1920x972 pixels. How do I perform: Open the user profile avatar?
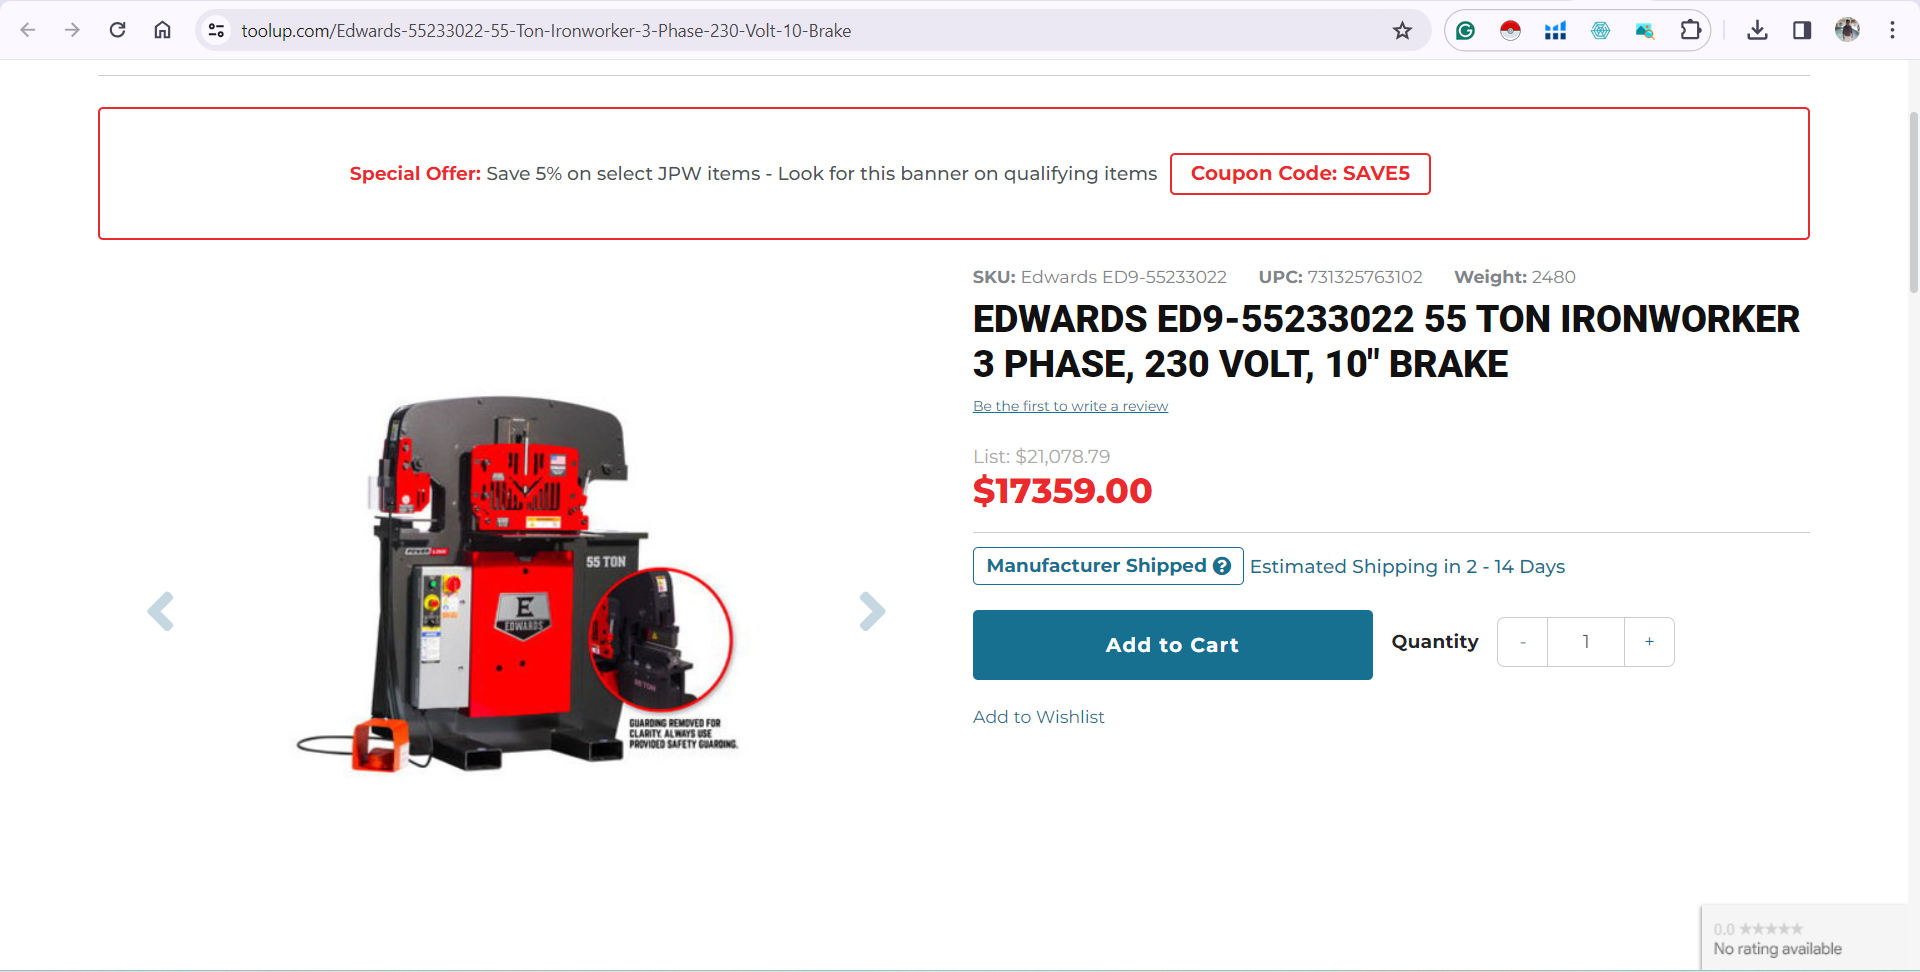1847,30
